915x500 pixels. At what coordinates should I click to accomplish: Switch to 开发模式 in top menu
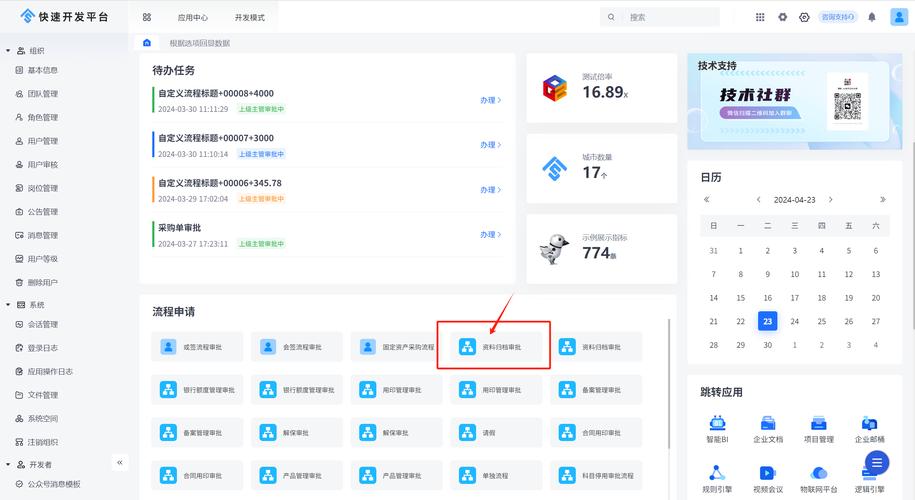click(x=249, y=18)
